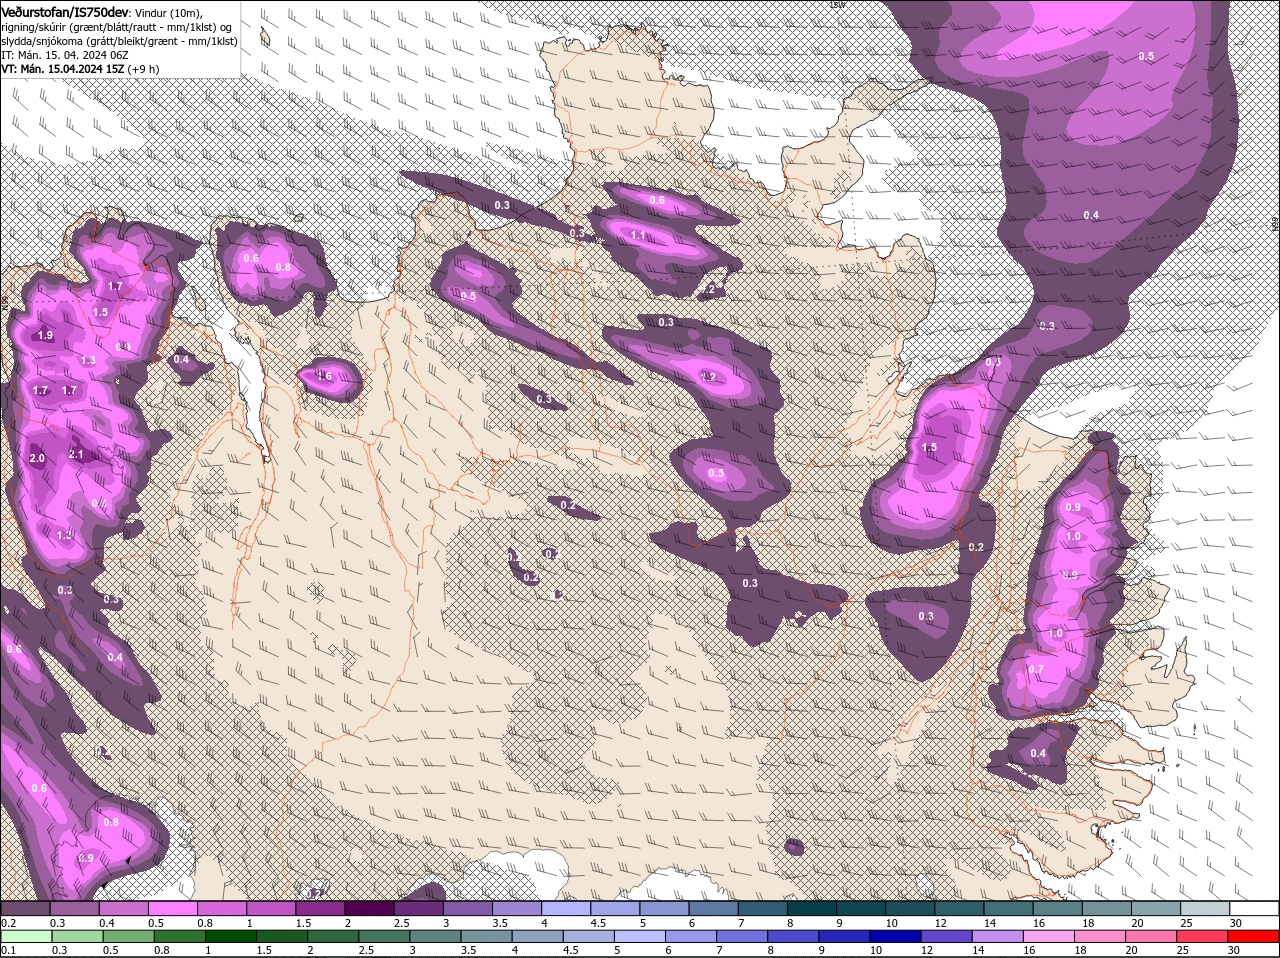1280x958 pixels.
Task: Click the 1.9 precipitation value on the map
Action: pyautogui.click(x=45, y=335)
